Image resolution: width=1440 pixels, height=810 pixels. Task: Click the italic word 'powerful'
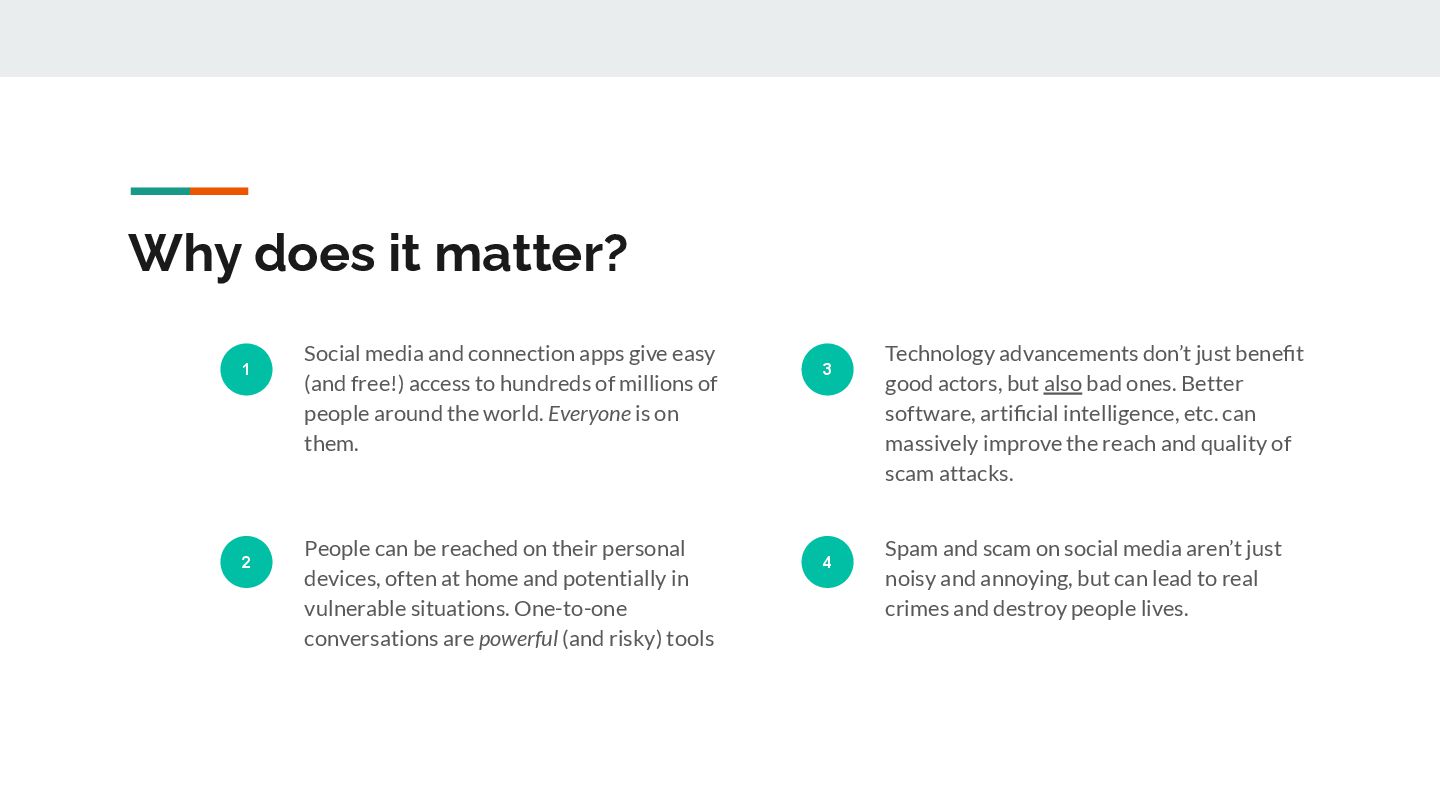[x=518, y=639]
